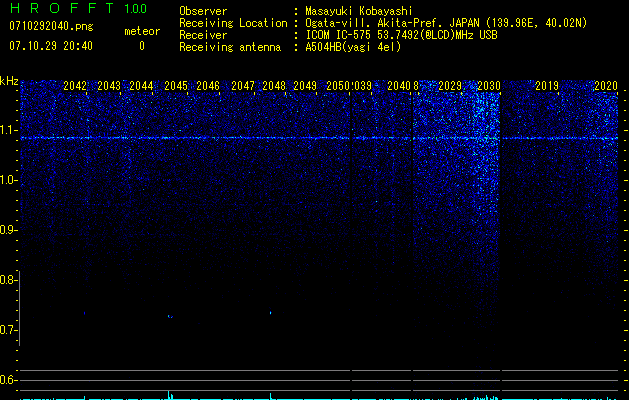Viewport: 629px width, 400px height.
Task: Click the Observer field label
Action: coord(203,11)
